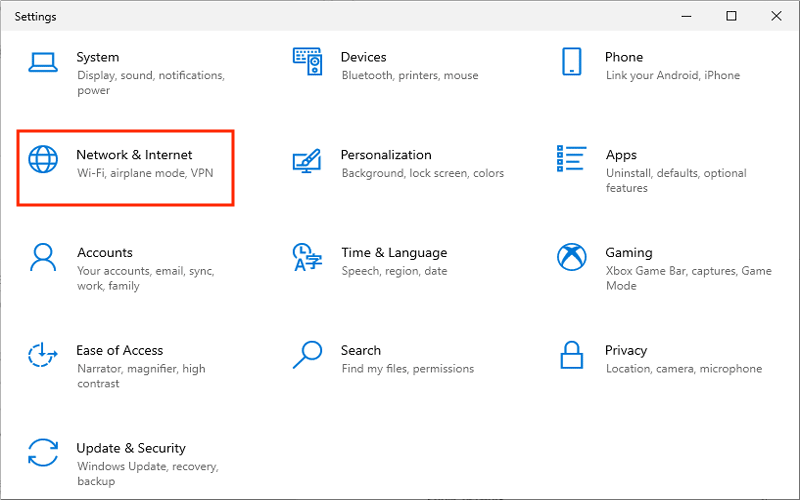Screen dimensions: 800x500
Task: Click the Personalization paintbrush icon
Action: 307,160
